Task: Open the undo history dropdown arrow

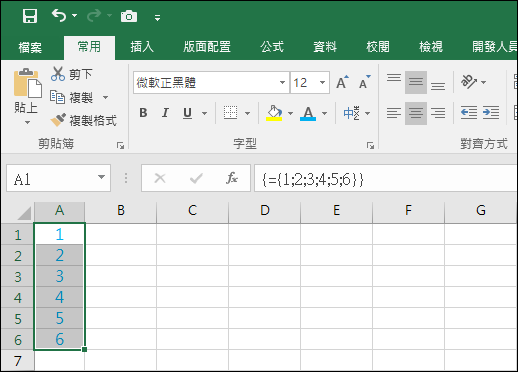Action: point(74,15)
